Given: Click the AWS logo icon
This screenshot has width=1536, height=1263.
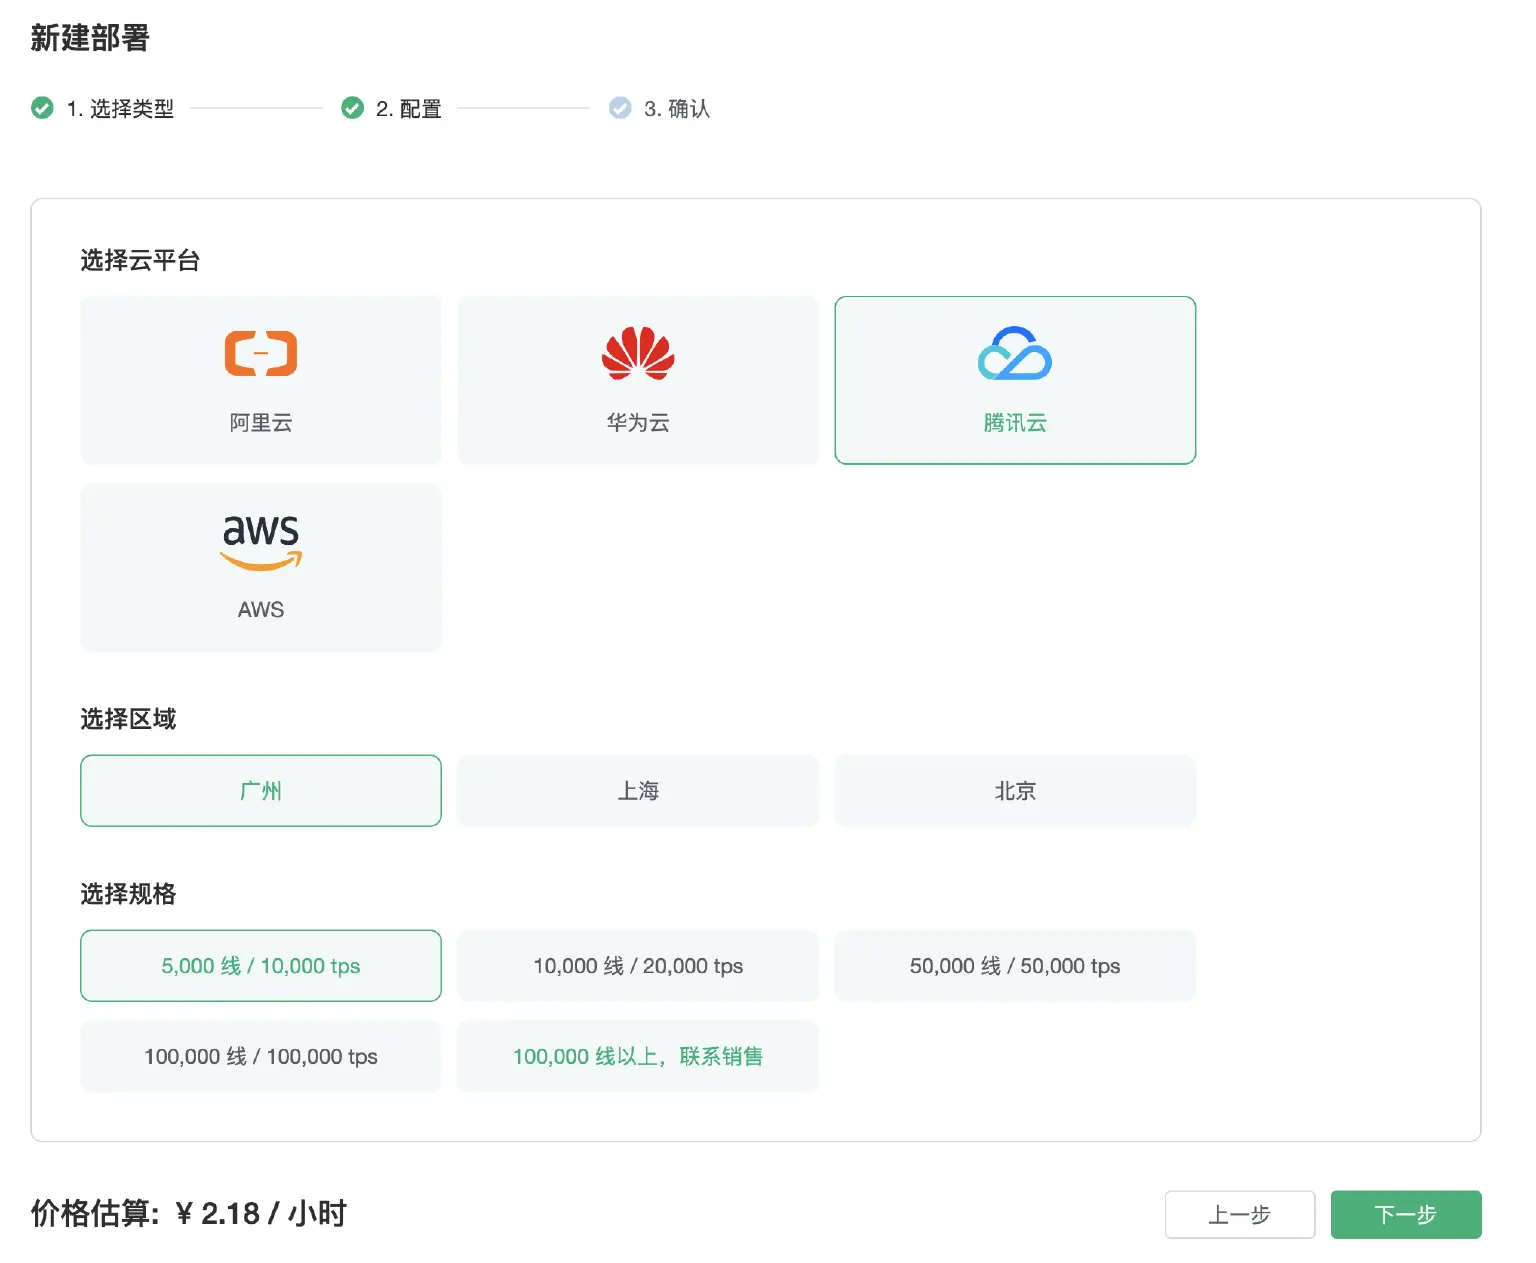Looking at the screenshot, I should click(261, 542).
